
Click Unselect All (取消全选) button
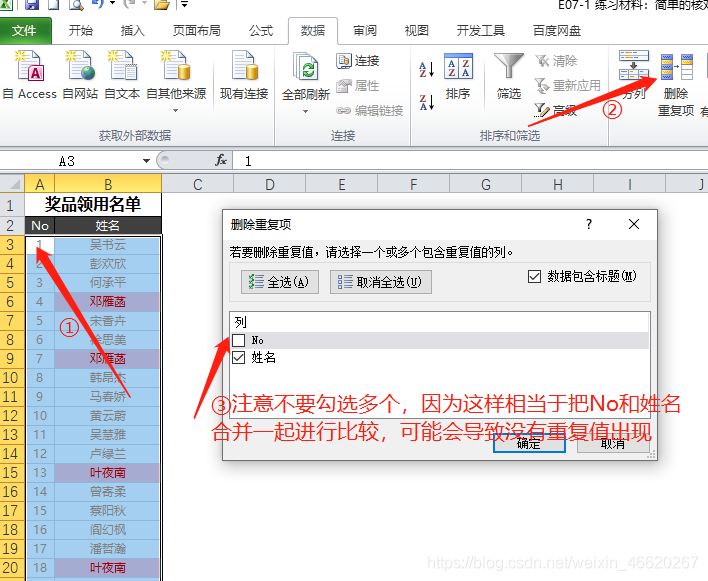(380, 282)
